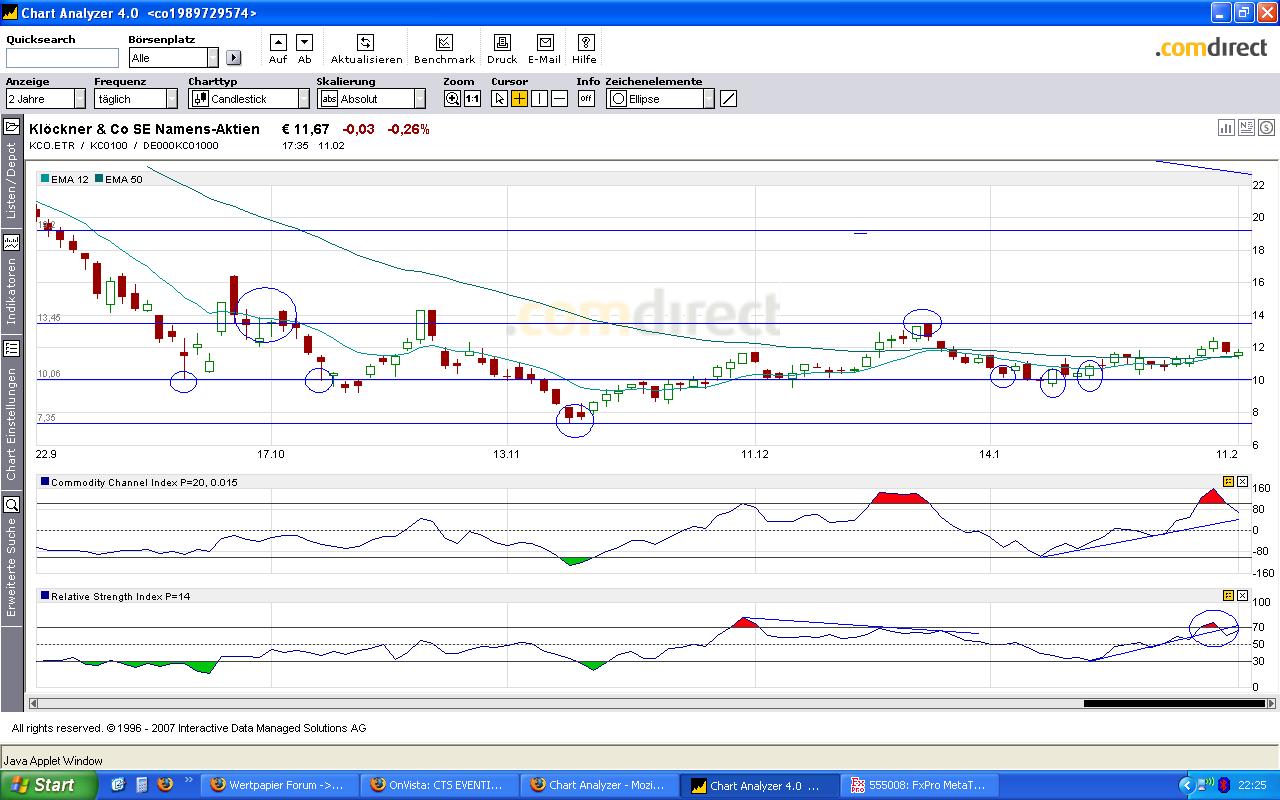Switch to Chart Analyzer Mozilla taskbar window
The height and width of the screenshot is (800, 1280).
pyautogui.click(x=600, y=785)
